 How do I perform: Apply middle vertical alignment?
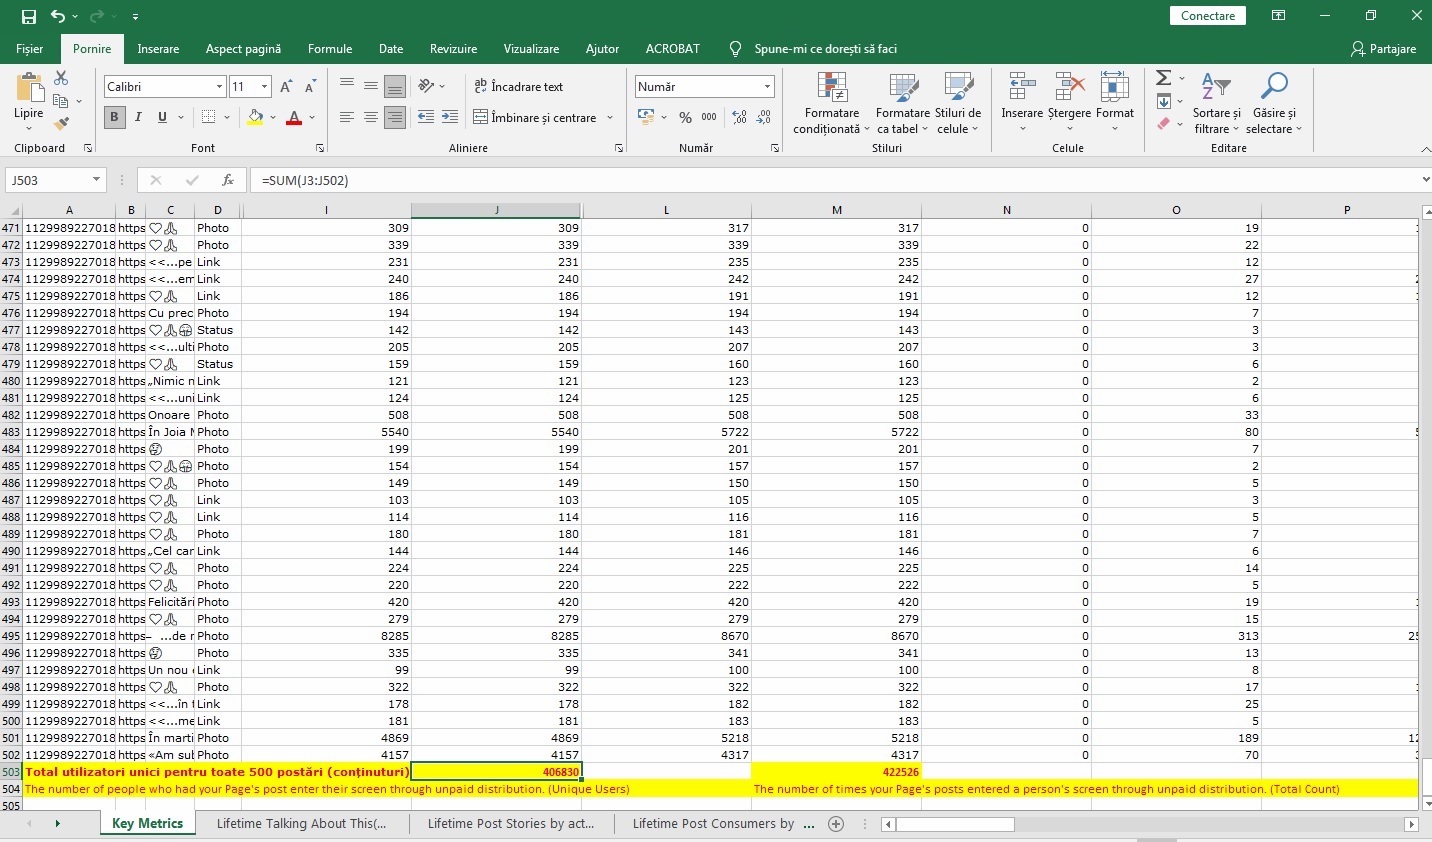(x=371, y=86)
